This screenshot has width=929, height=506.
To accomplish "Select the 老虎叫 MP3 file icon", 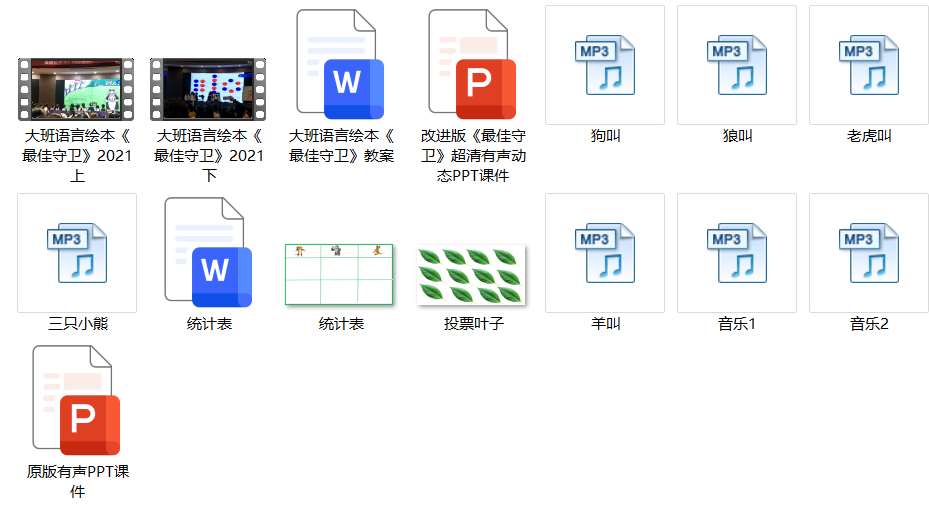I will (x=869, y=65).
